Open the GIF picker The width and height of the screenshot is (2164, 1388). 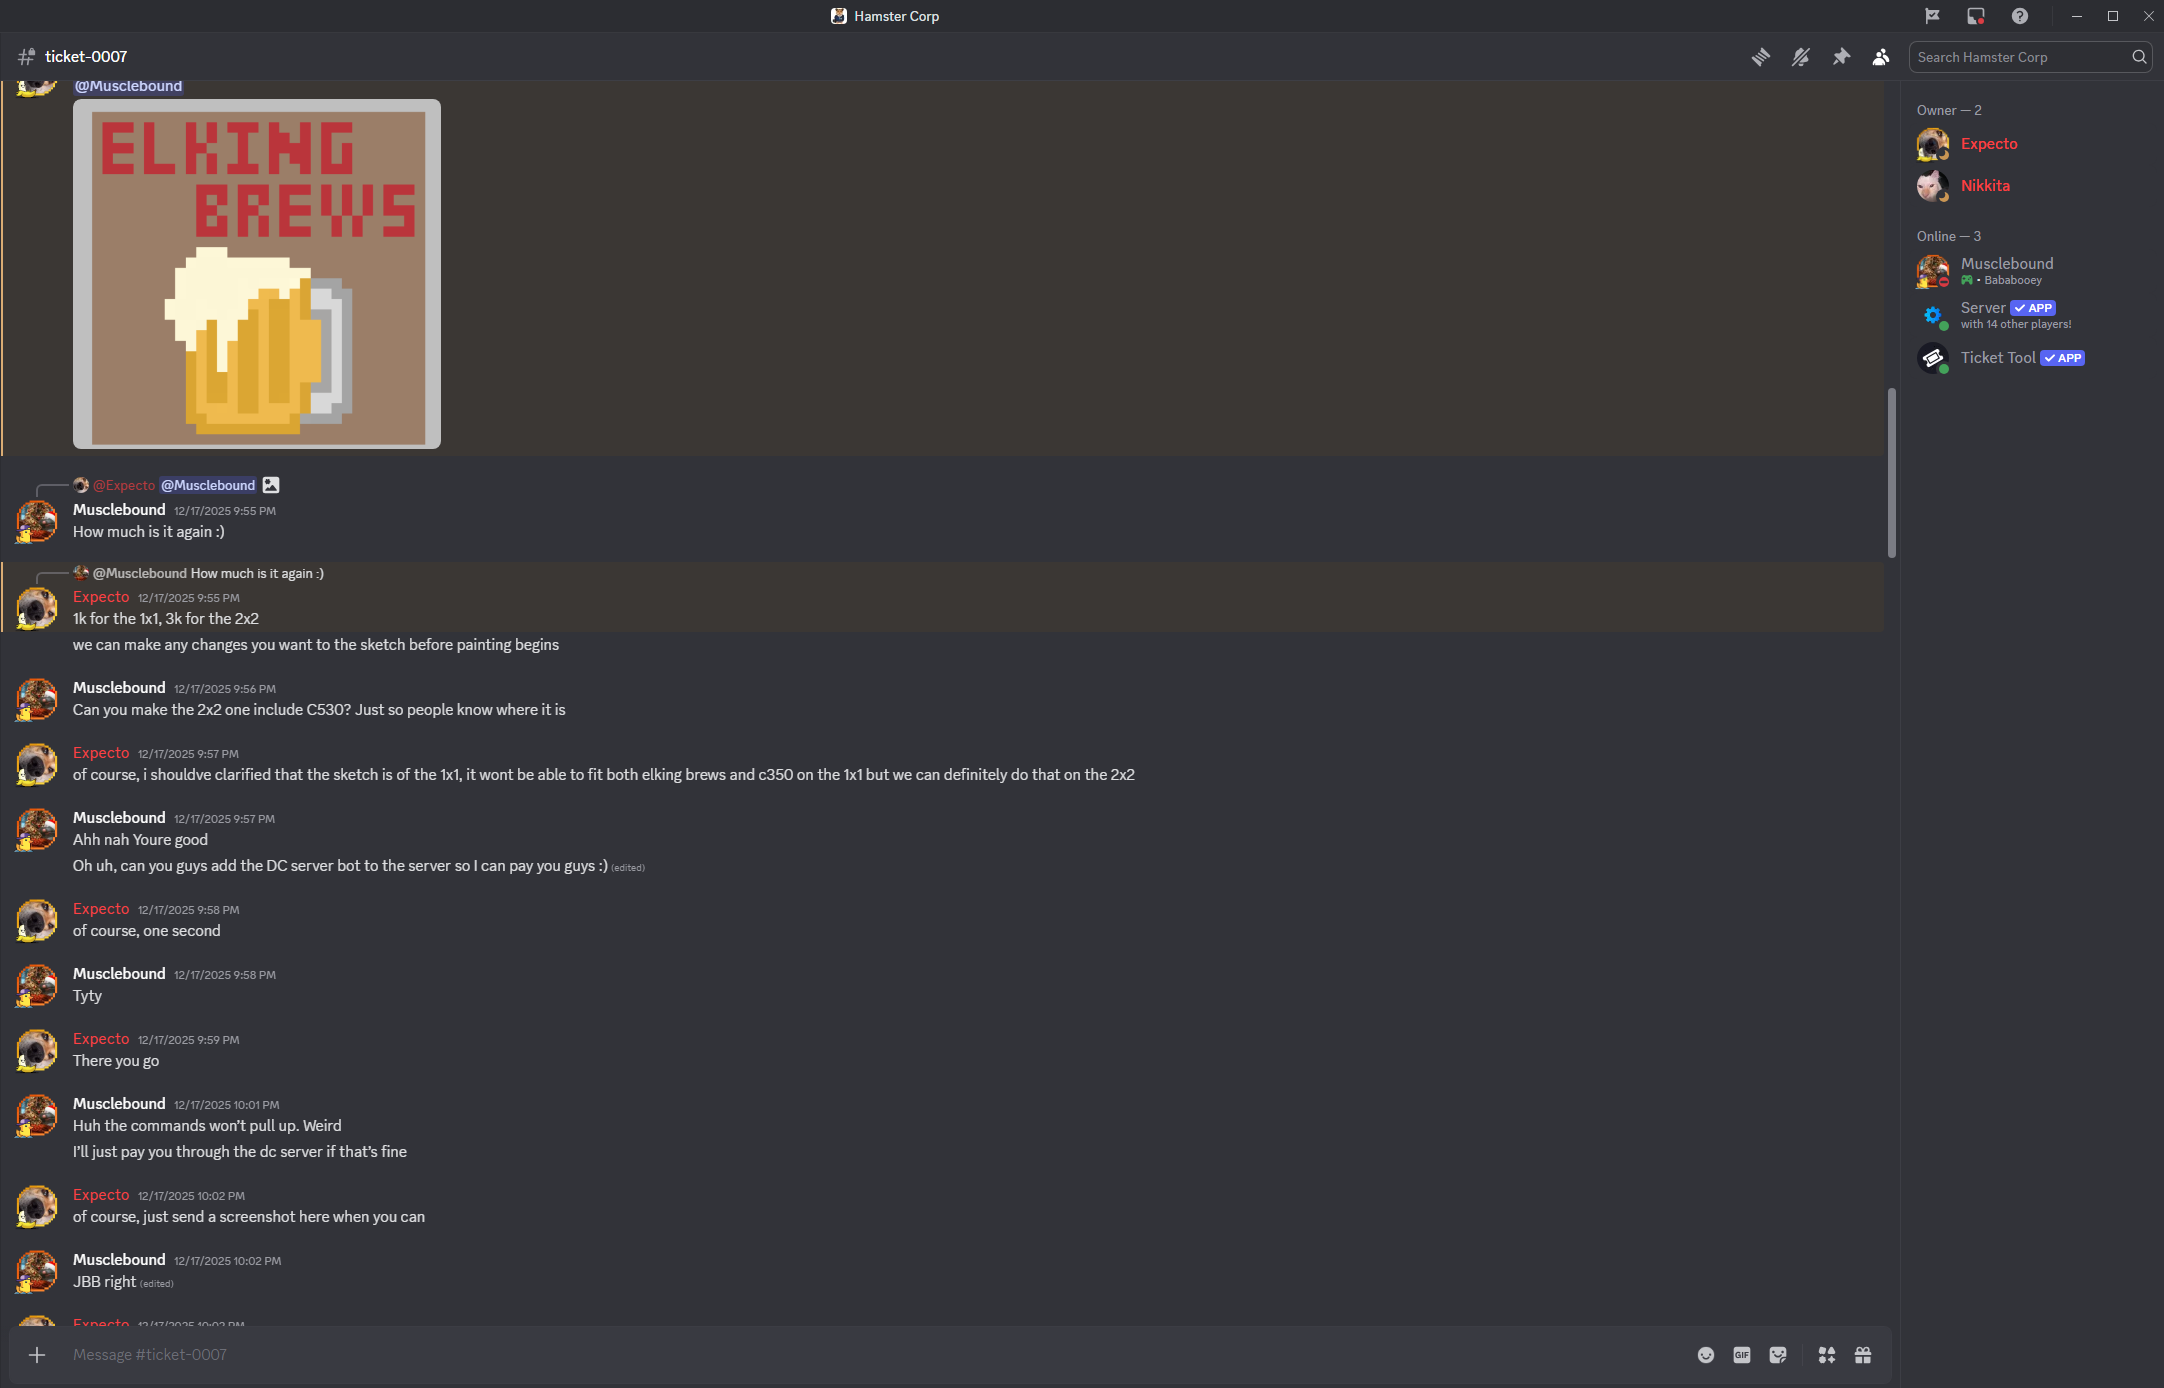pos(1742,1355)
